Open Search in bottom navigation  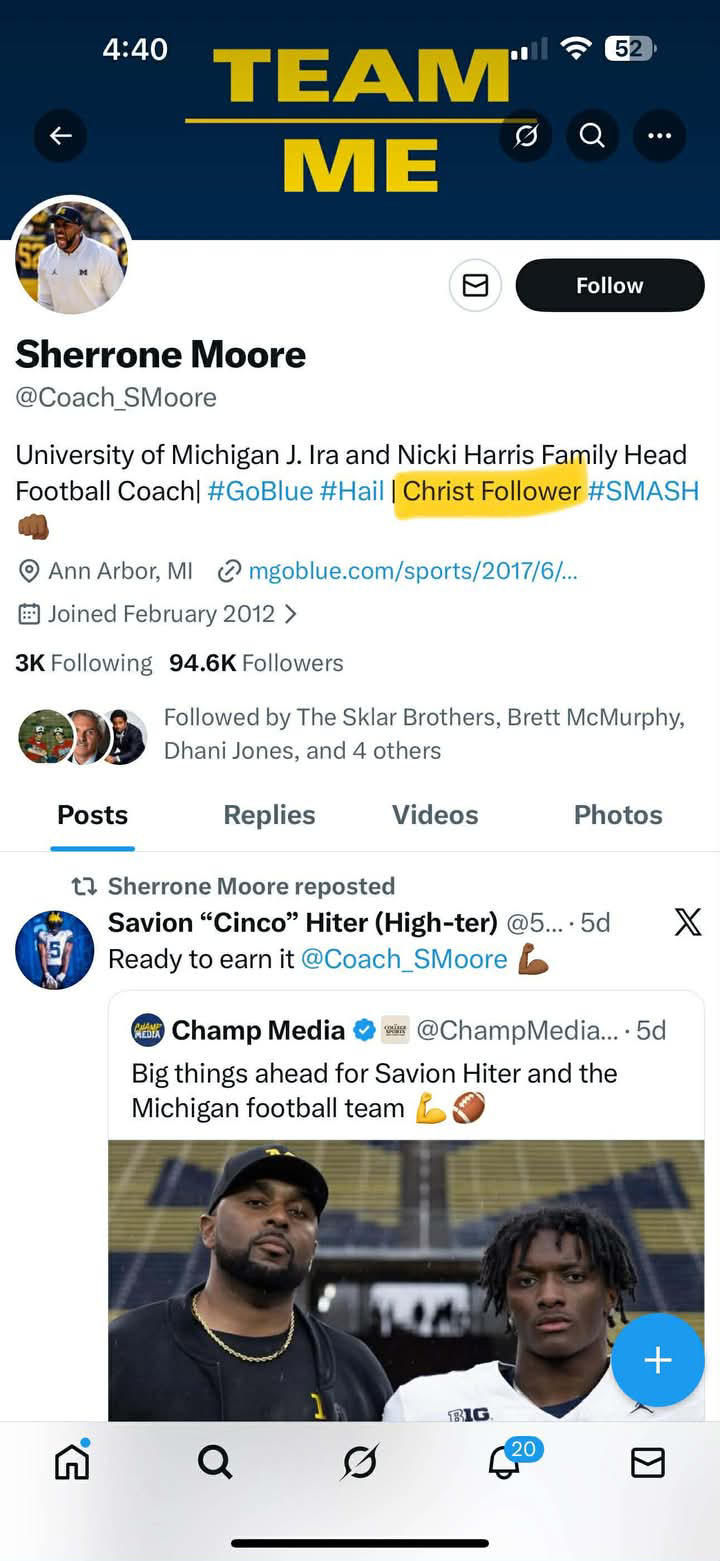pyautogui.click(x=215, y=1462)
